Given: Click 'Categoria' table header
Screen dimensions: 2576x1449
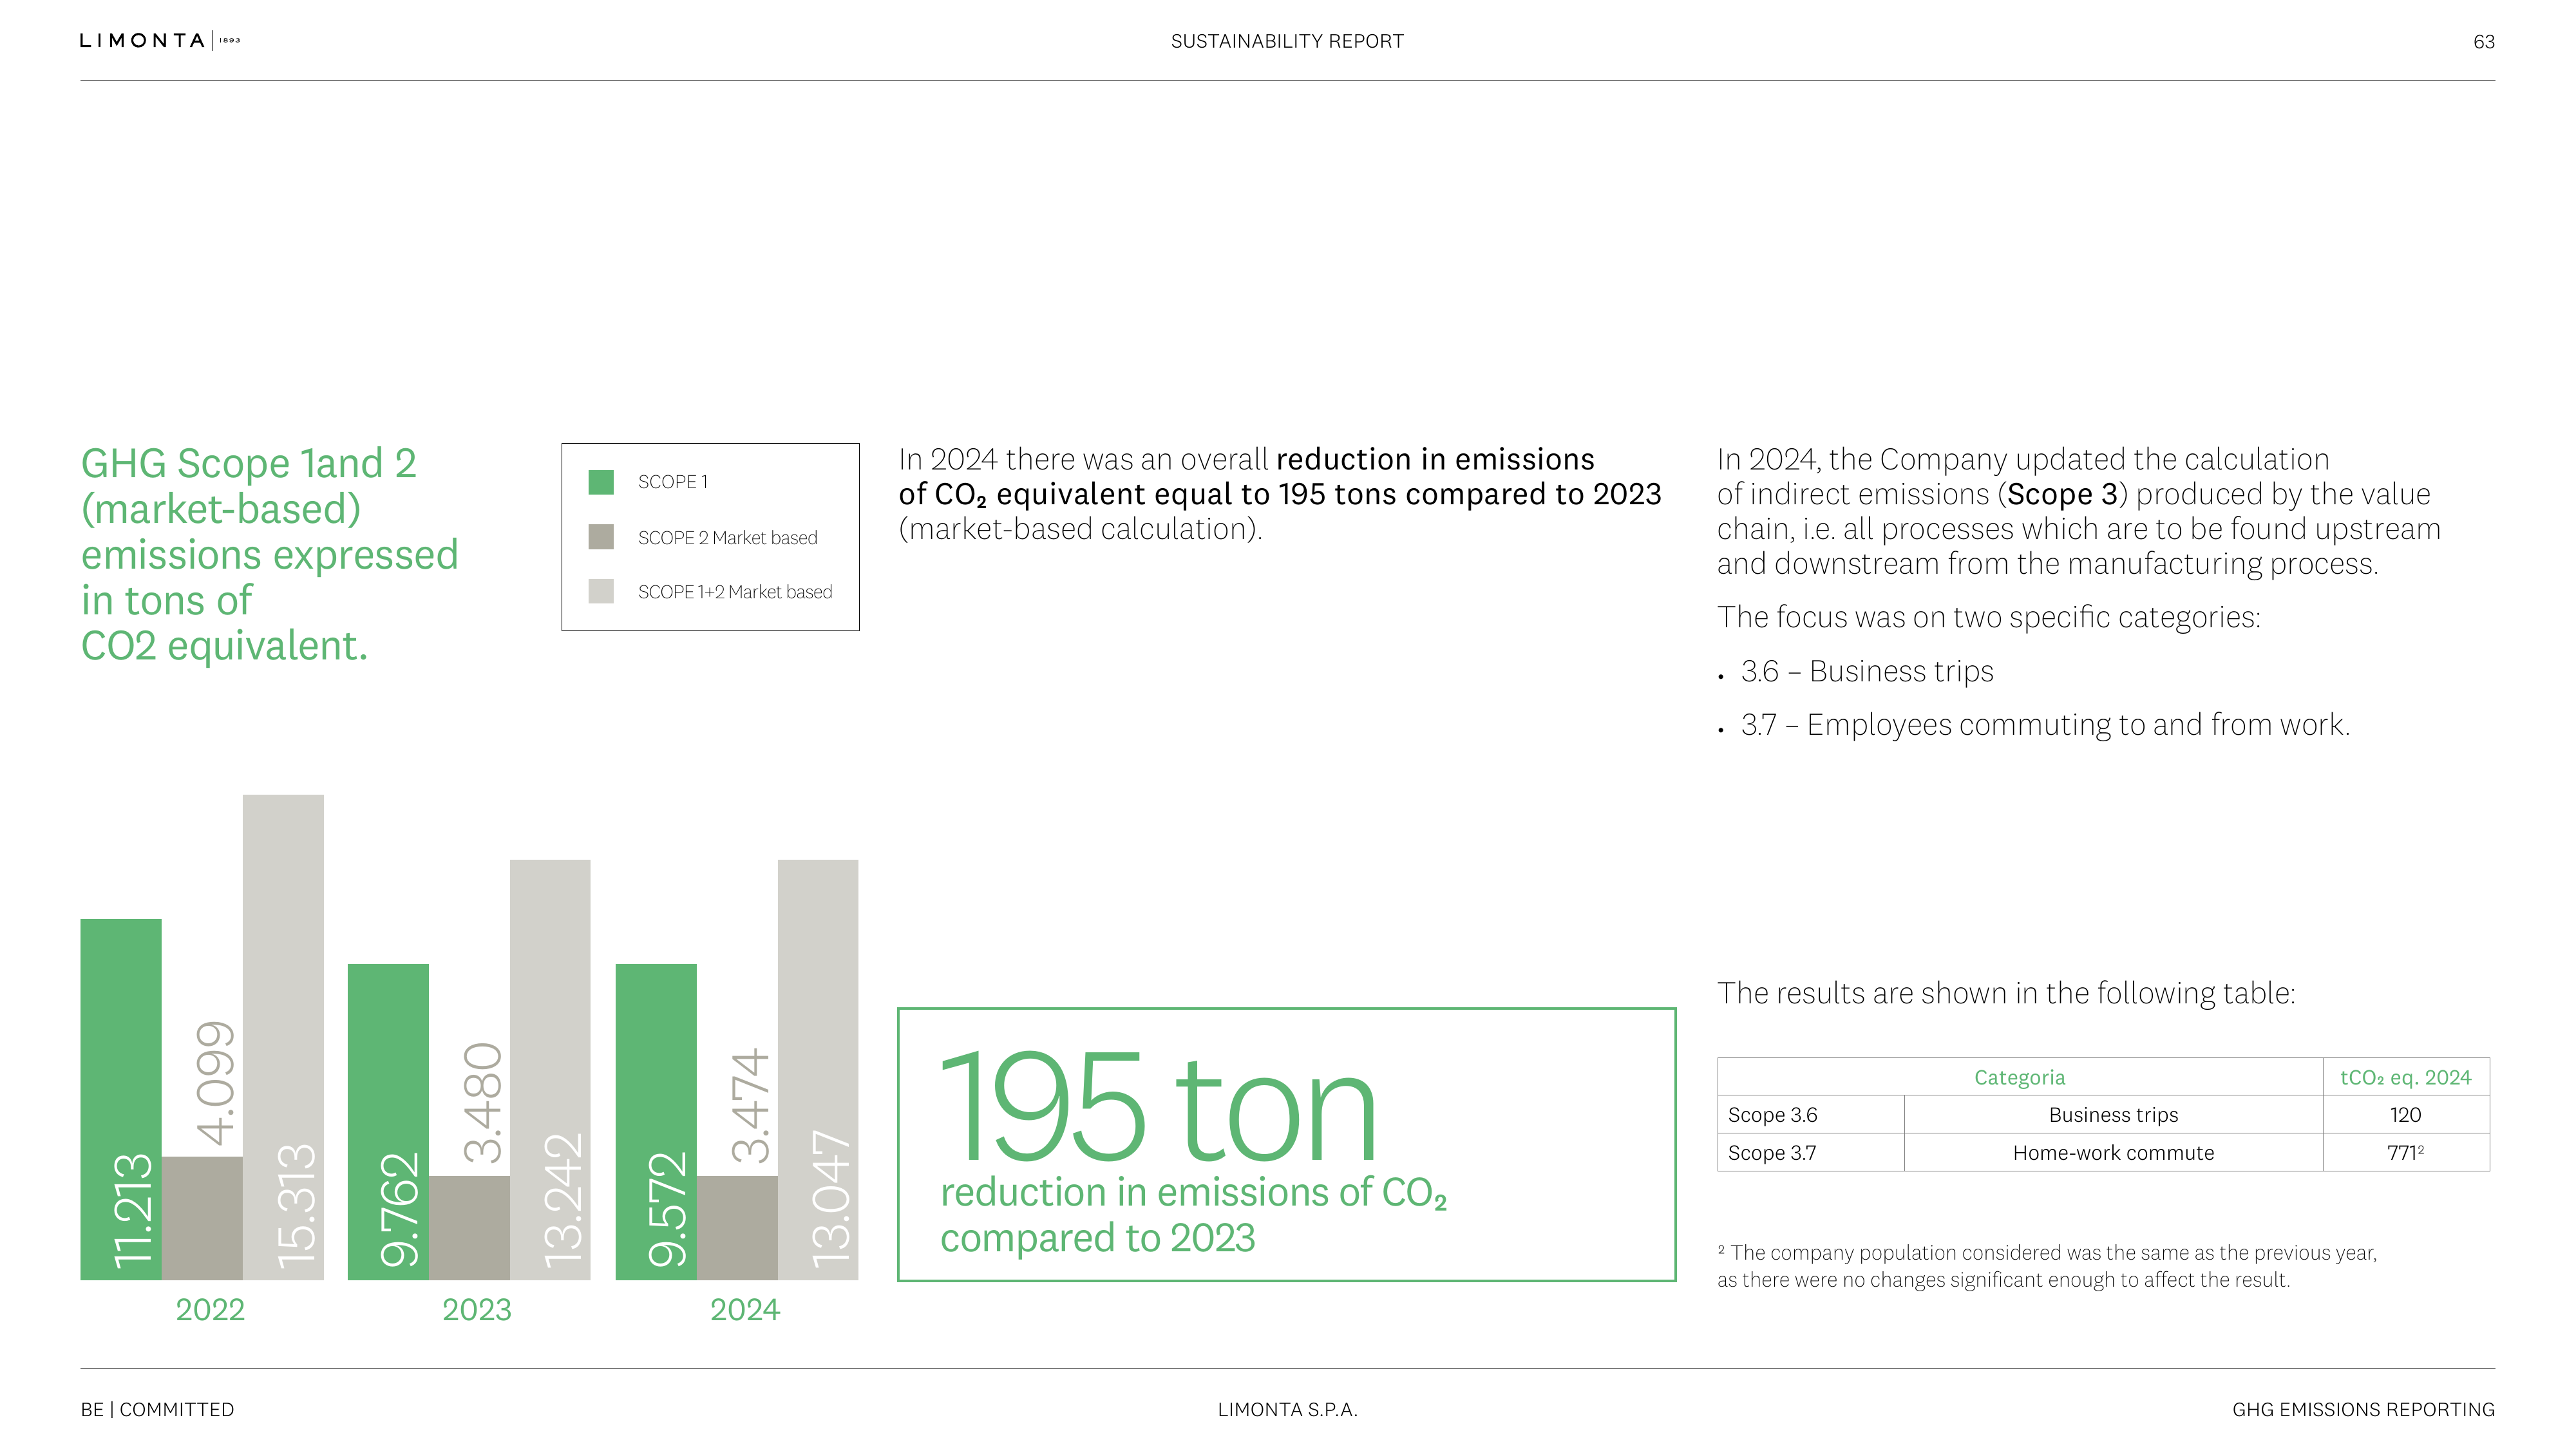Looking at the screenshot, I should click(2019, 1077).
